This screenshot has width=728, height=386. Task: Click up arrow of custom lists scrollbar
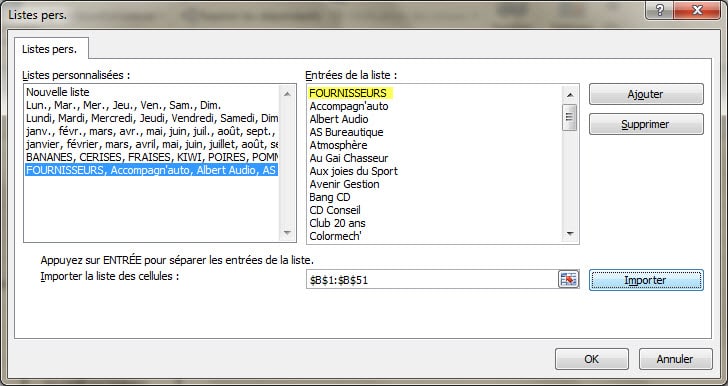[x=287, y=94]
